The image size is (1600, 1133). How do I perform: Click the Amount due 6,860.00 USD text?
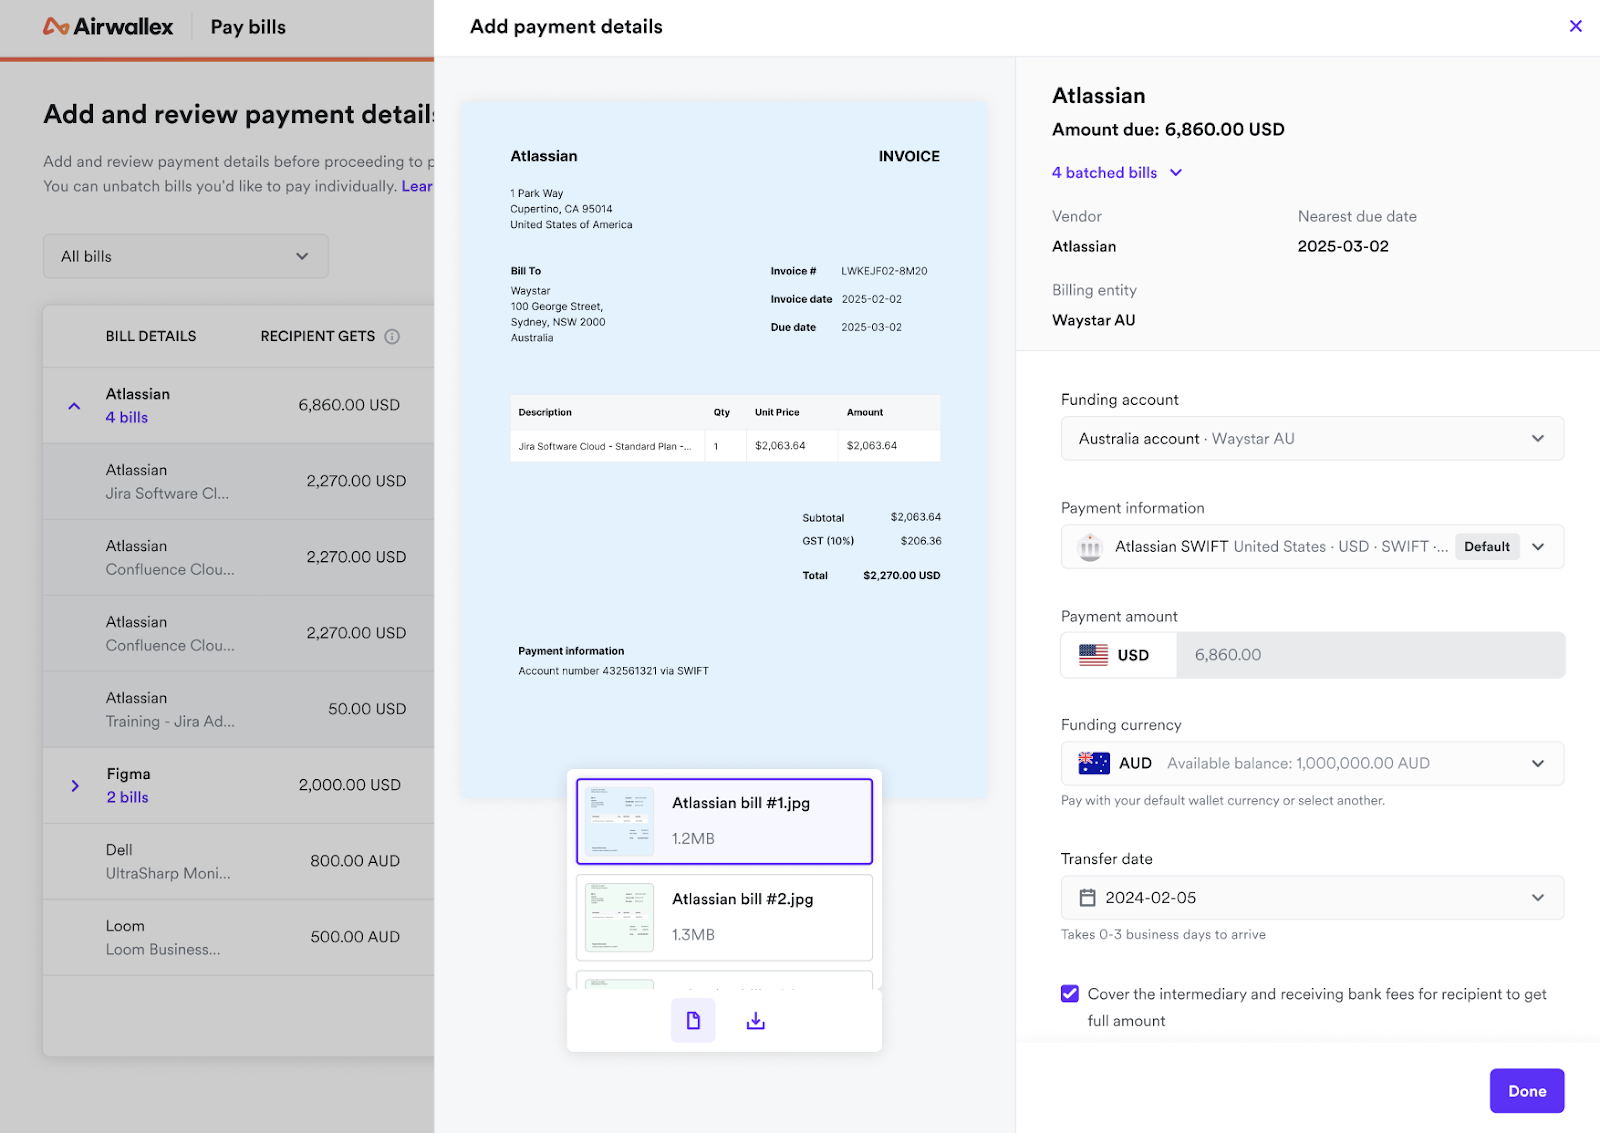click(1168, 130)
